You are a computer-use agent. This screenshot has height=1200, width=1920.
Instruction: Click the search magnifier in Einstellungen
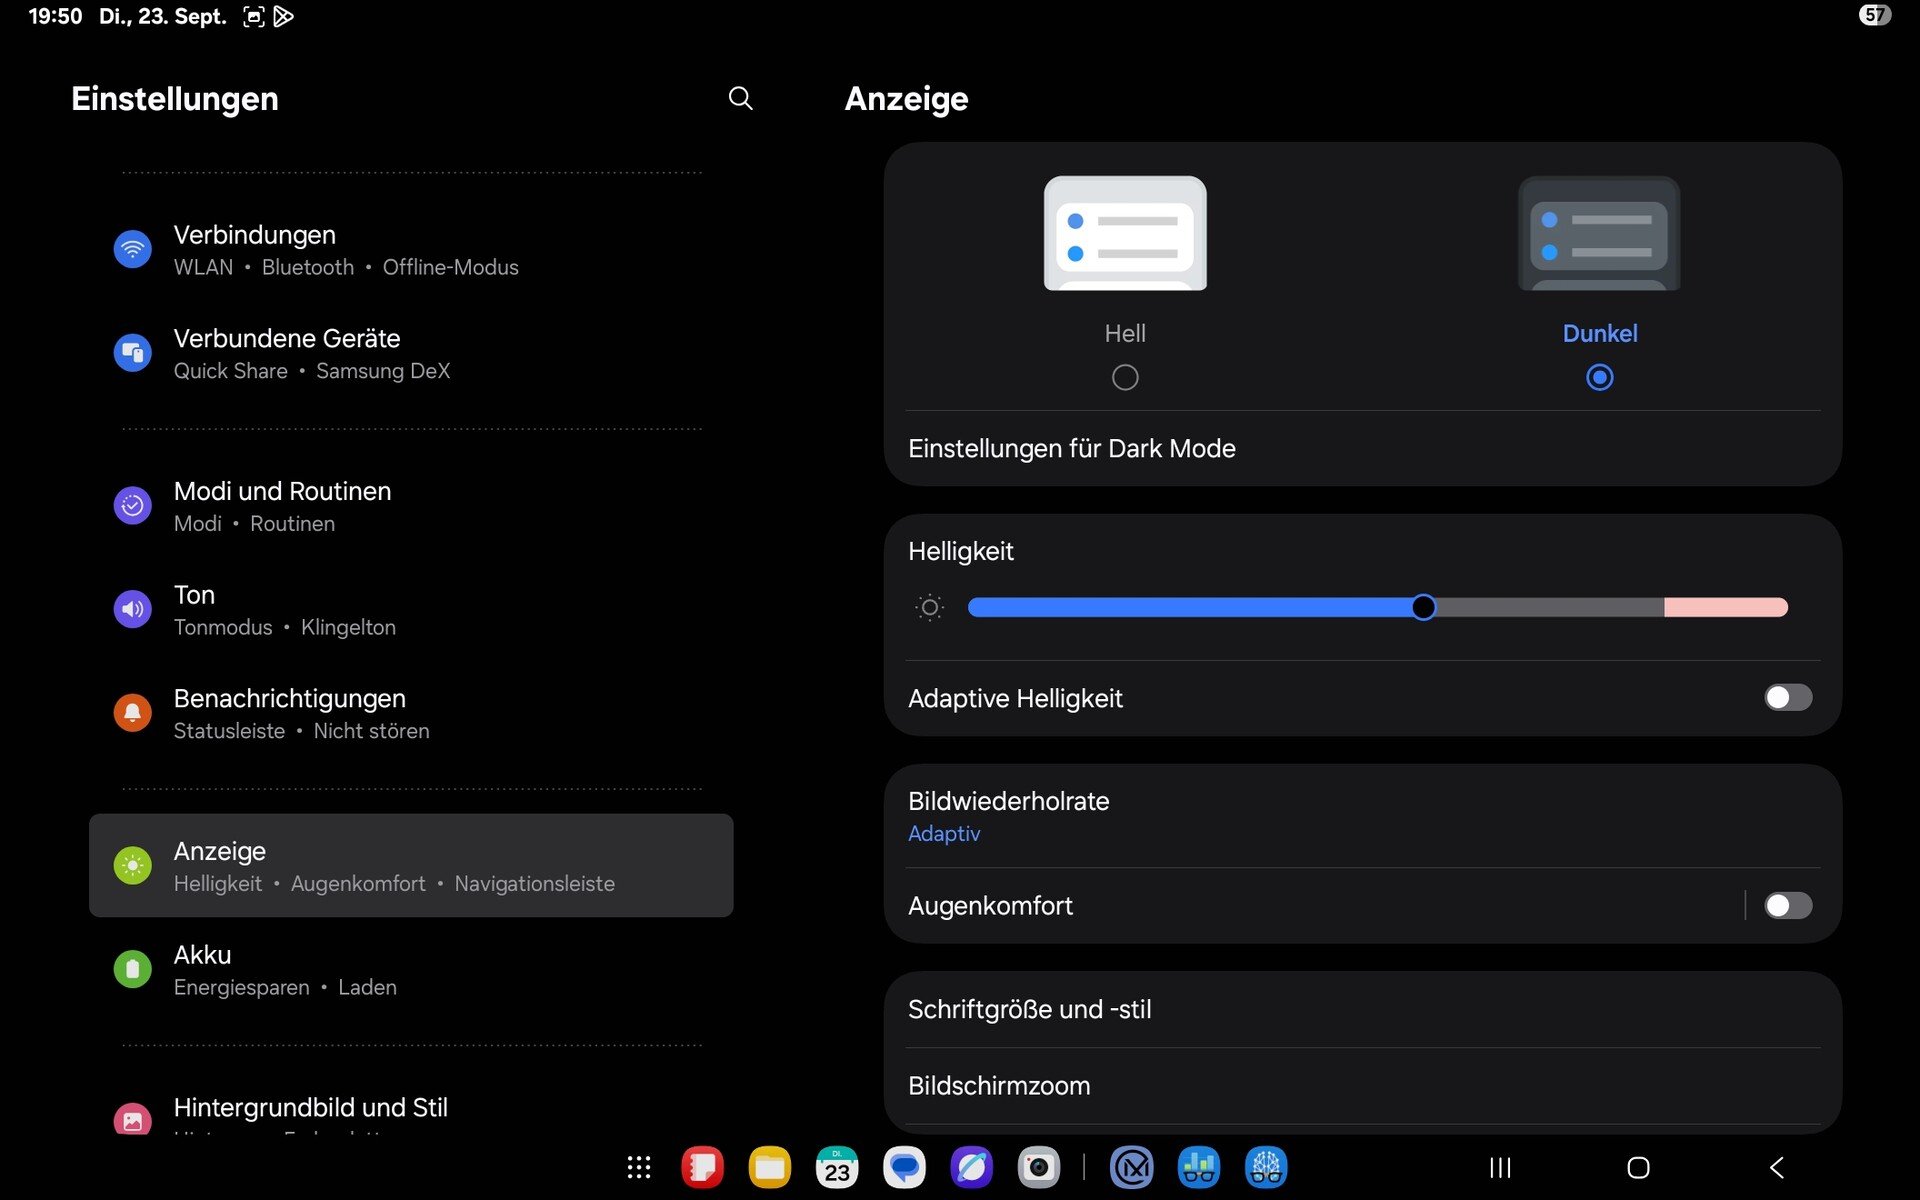pos(740,98)
